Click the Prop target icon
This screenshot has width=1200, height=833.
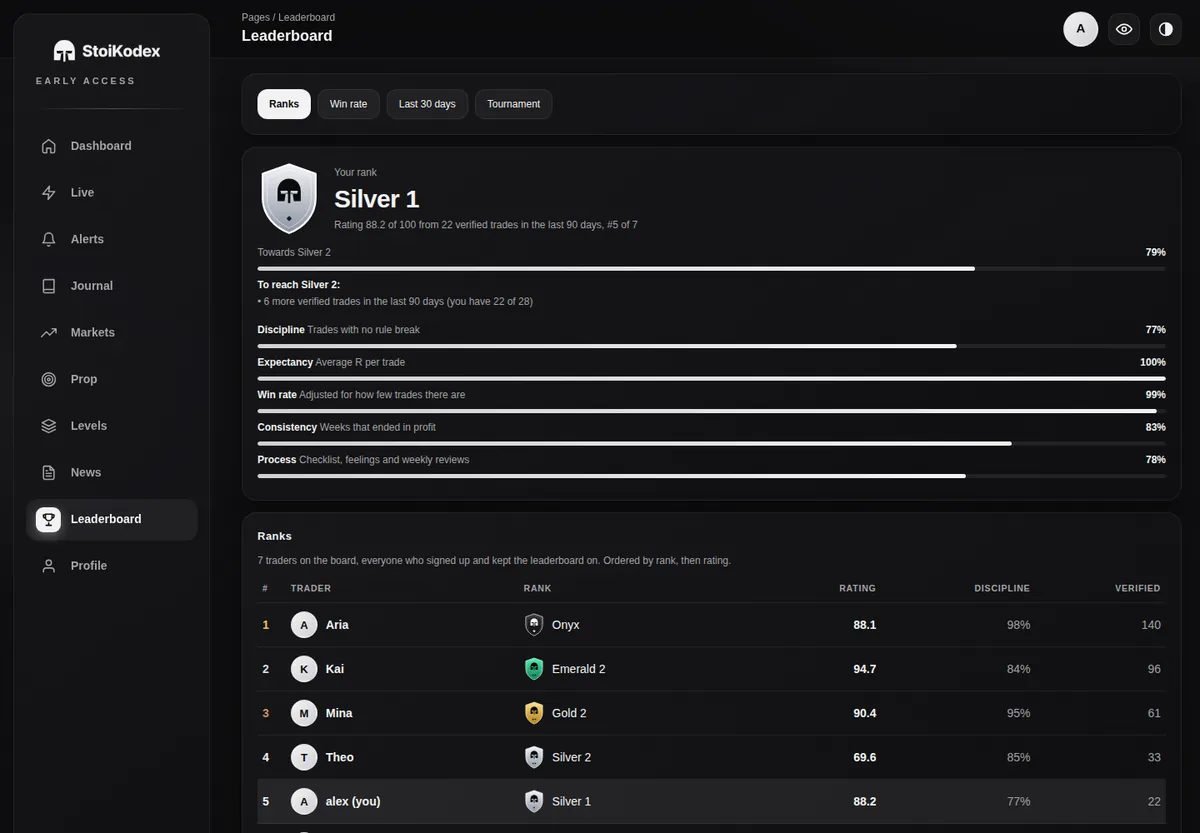pyautogui.click(x=48, y=380)
